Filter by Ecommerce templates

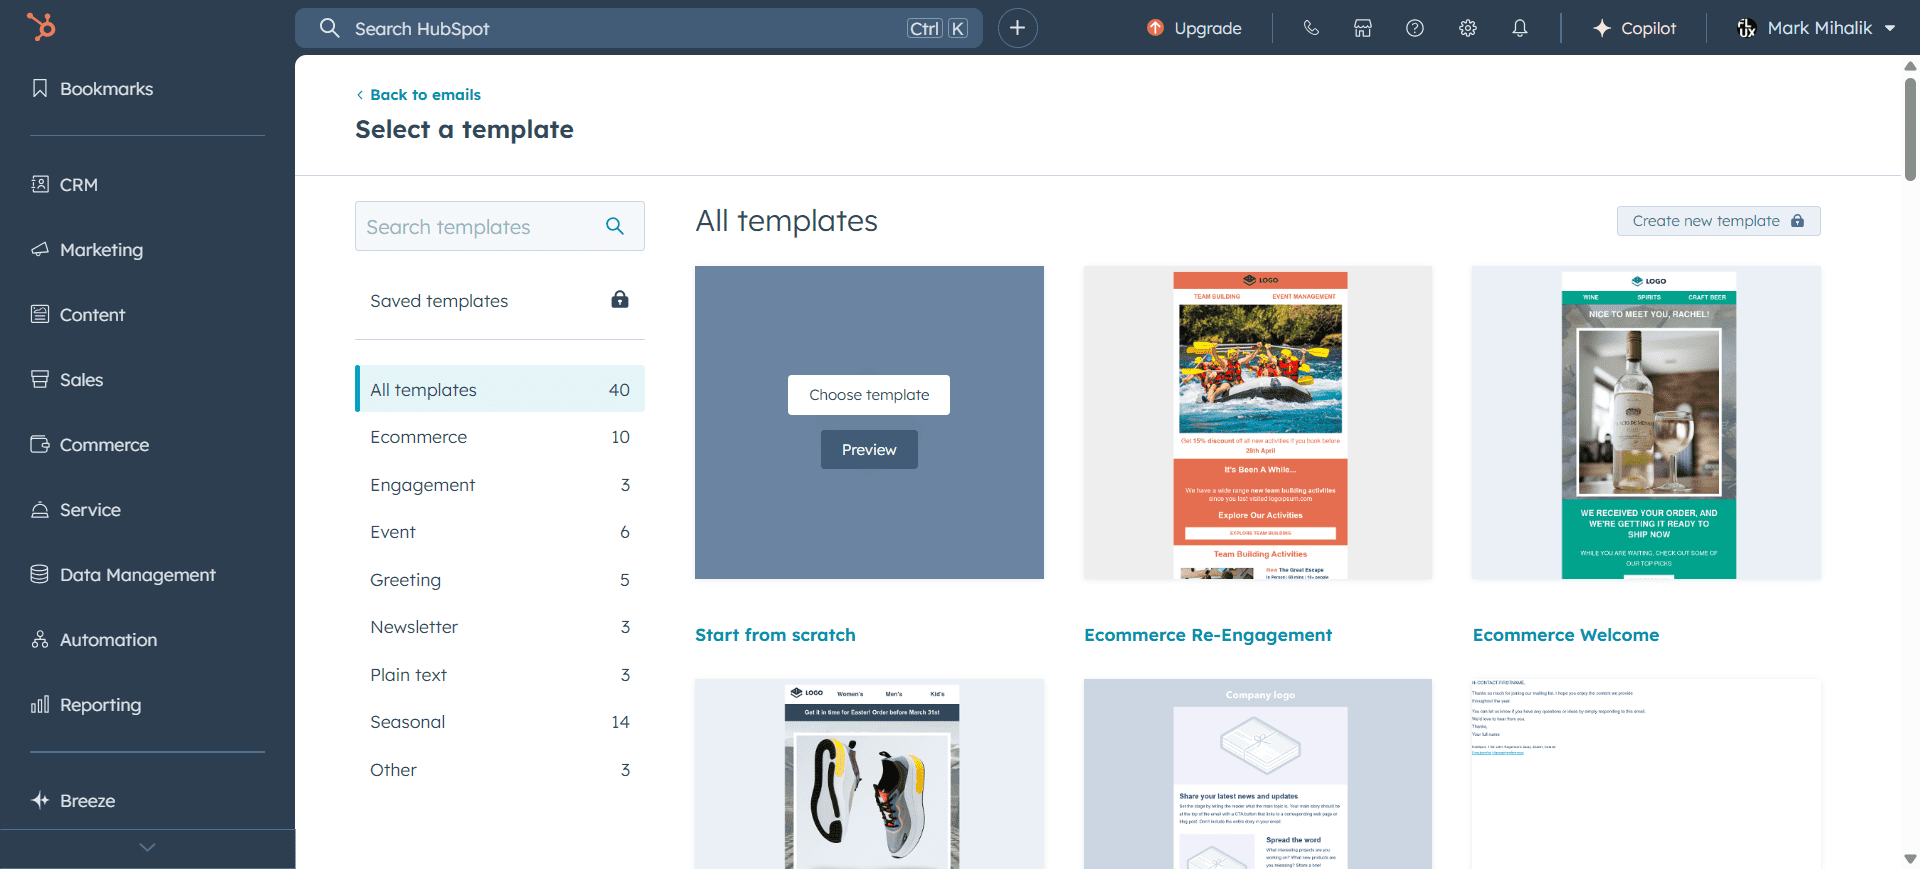click(499, 437)
